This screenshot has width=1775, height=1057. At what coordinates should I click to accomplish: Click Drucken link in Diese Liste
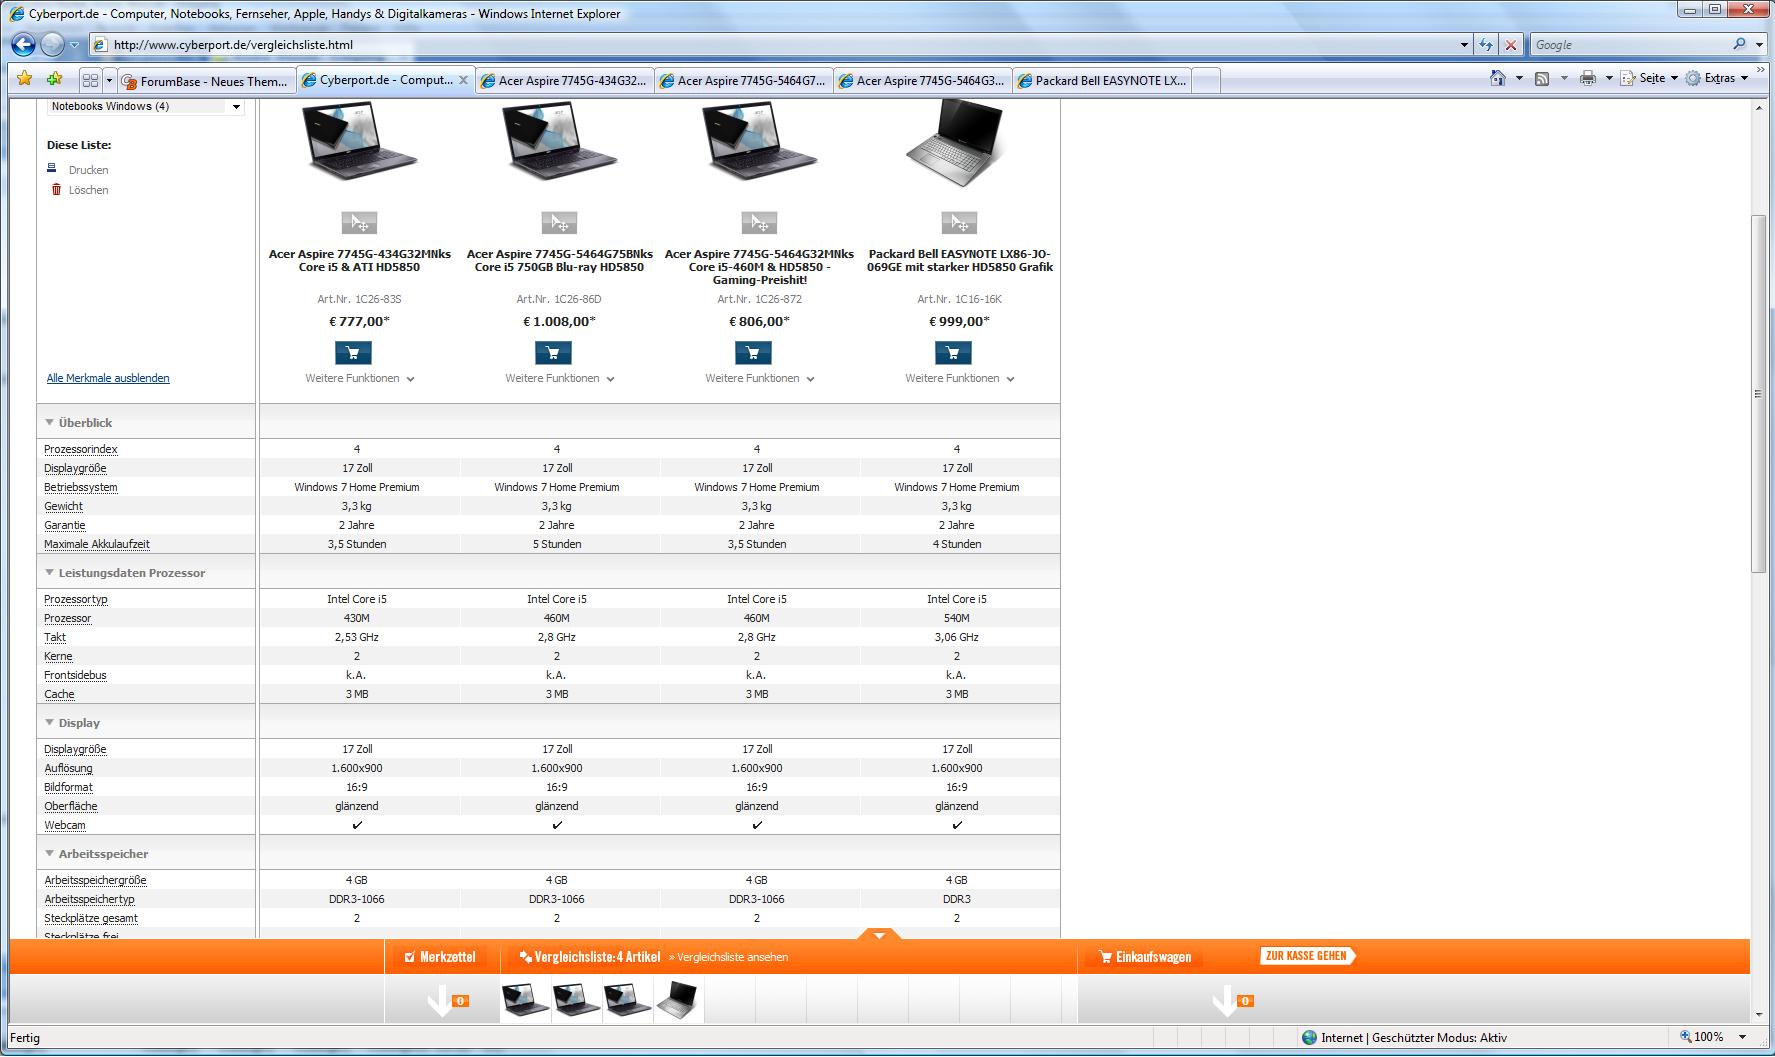tap(88, 170)
